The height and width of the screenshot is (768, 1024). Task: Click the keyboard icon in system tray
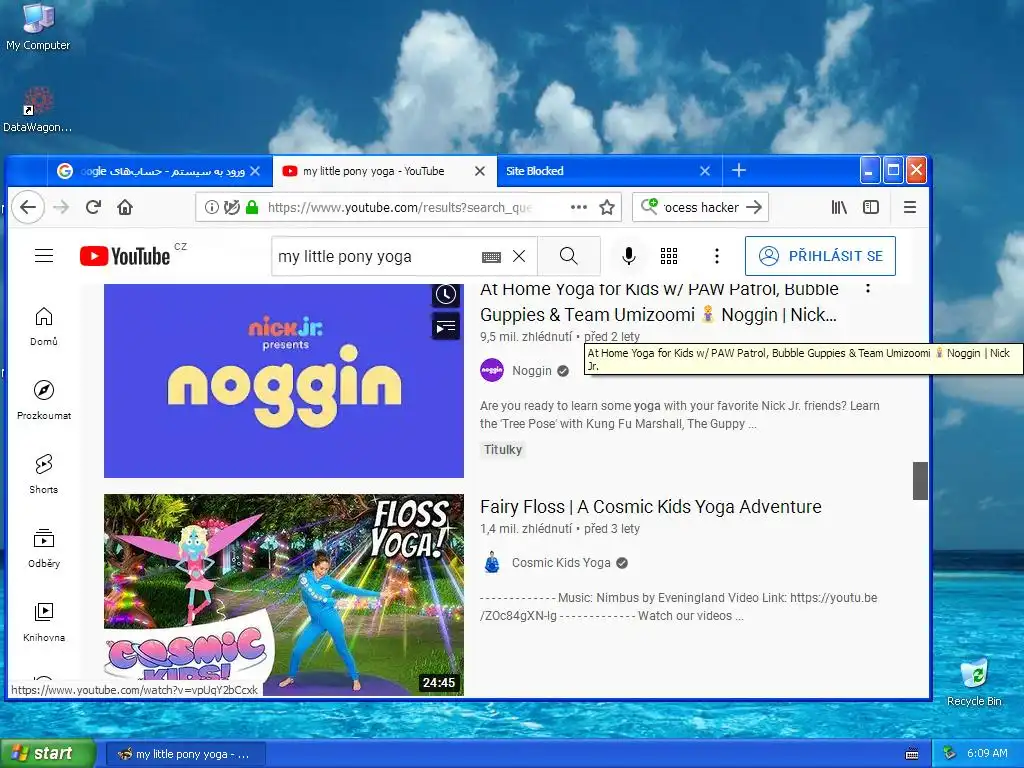pos(912,754)
